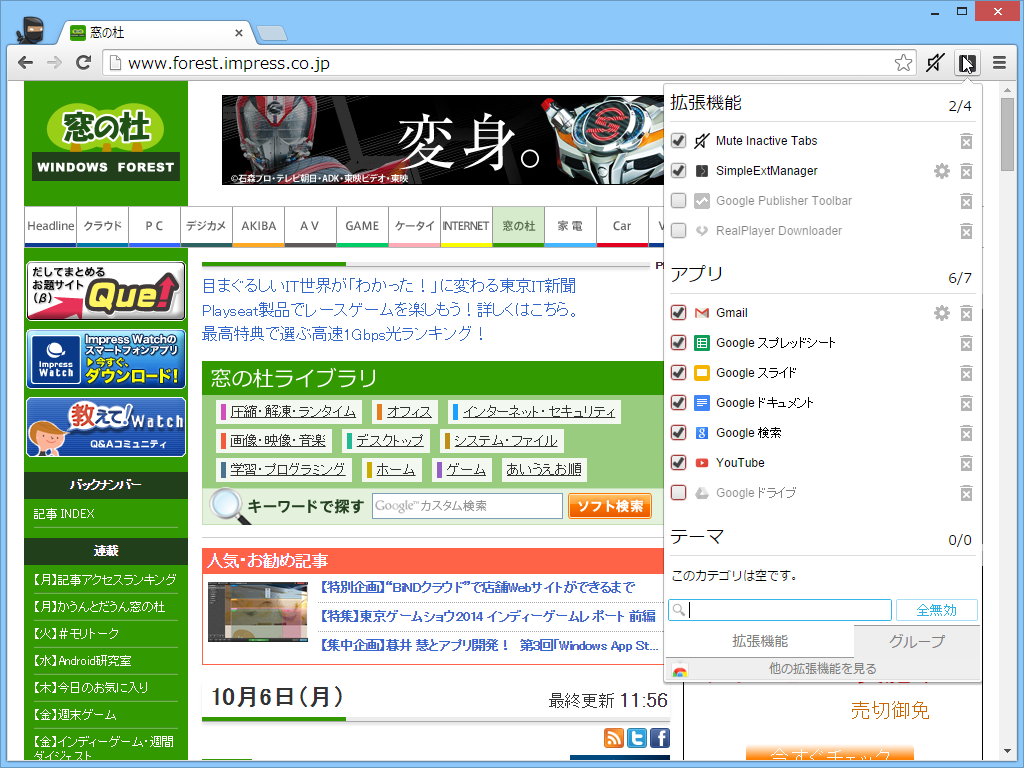The image size is (1024, 768).
Task: Click the Facebook share icon
Action: coord(659,738)
